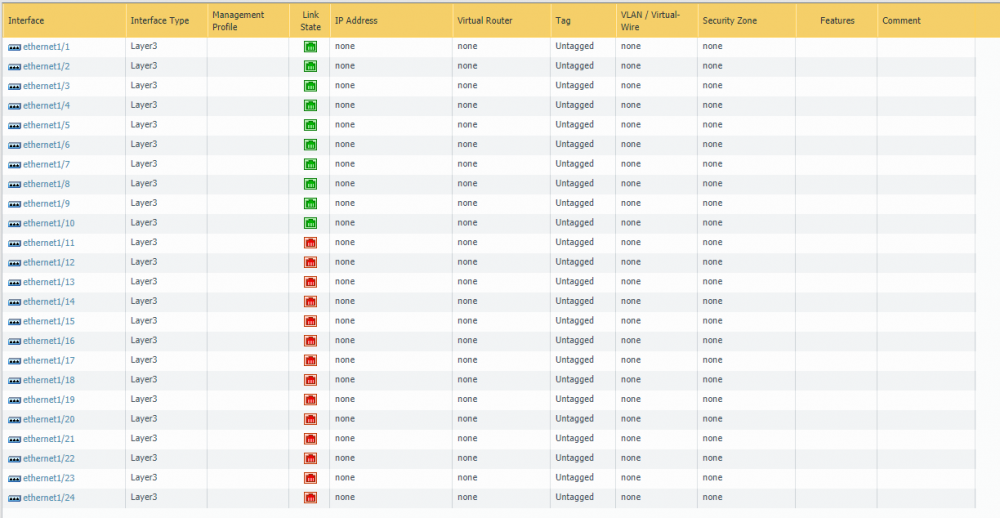The width and height of the screenshot is (1000, 518).
Task: Click the red link state icon for ethernet1/11
Action: point(311,243)
